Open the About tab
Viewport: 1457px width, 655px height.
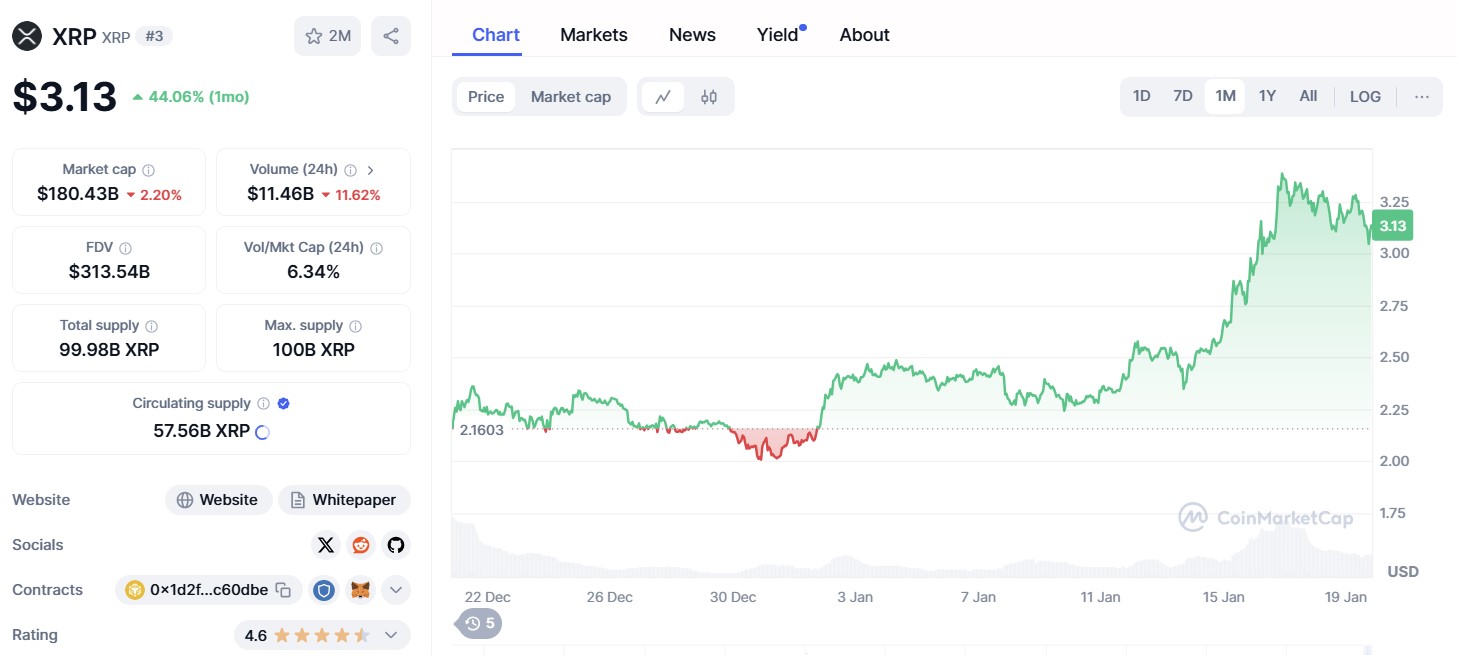pyautogui.click(x=865, y=35)
